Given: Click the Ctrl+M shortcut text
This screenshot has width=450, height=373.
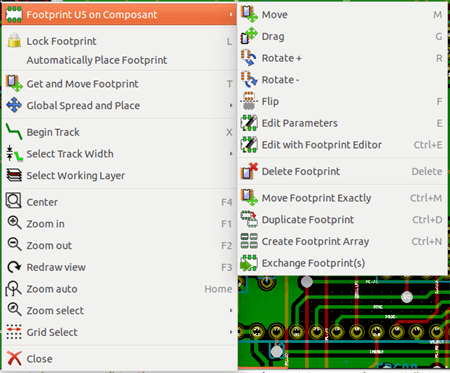Looking at the screenshot, I should click(x=426, y=198).
